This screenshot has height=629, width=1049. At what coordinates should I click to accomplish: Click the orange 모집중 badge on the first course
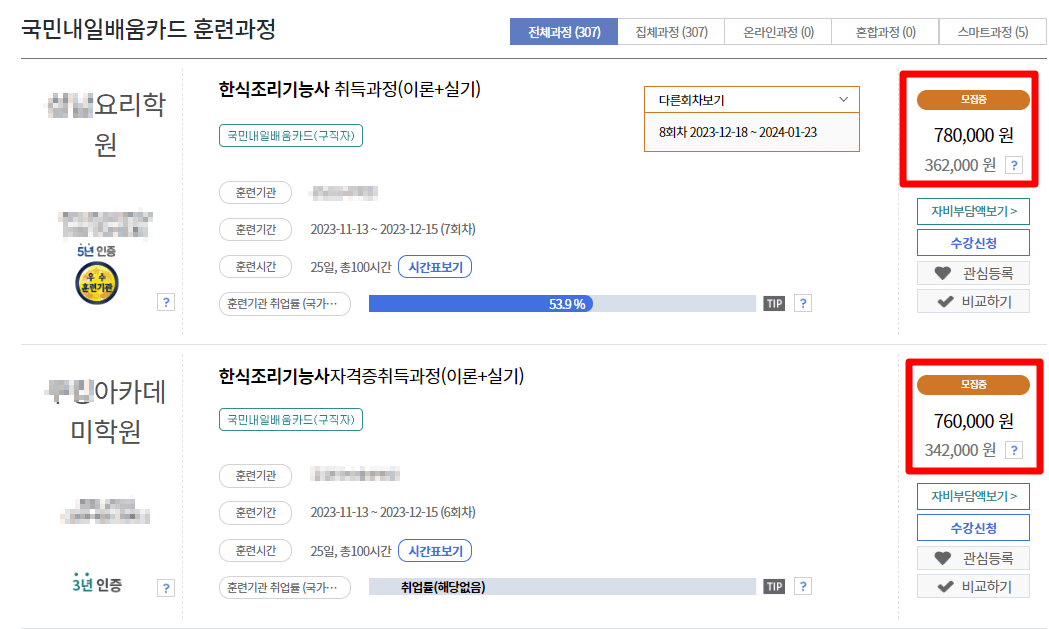click(x=971, y=100)
